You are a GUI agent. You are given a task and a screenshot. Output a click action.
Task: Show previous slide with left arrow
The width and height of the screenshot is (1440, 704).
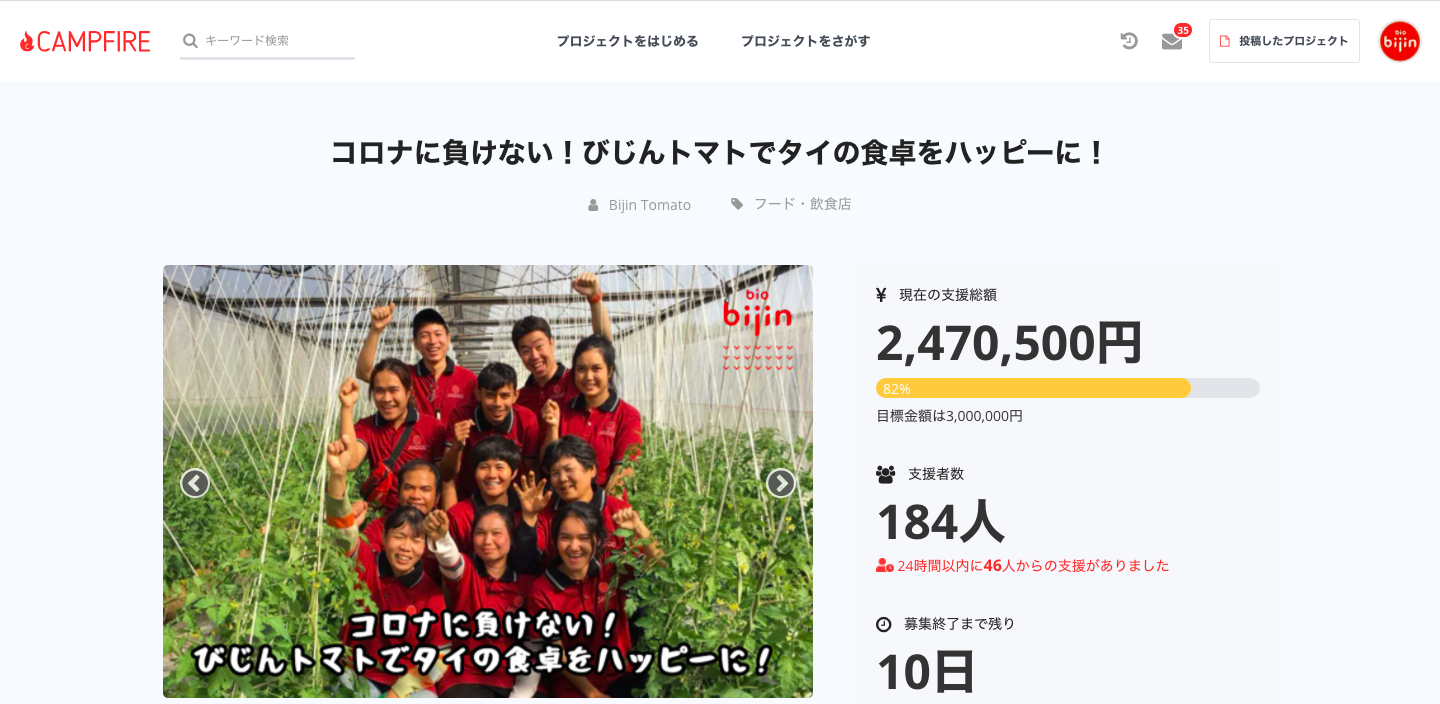point(195,483)
